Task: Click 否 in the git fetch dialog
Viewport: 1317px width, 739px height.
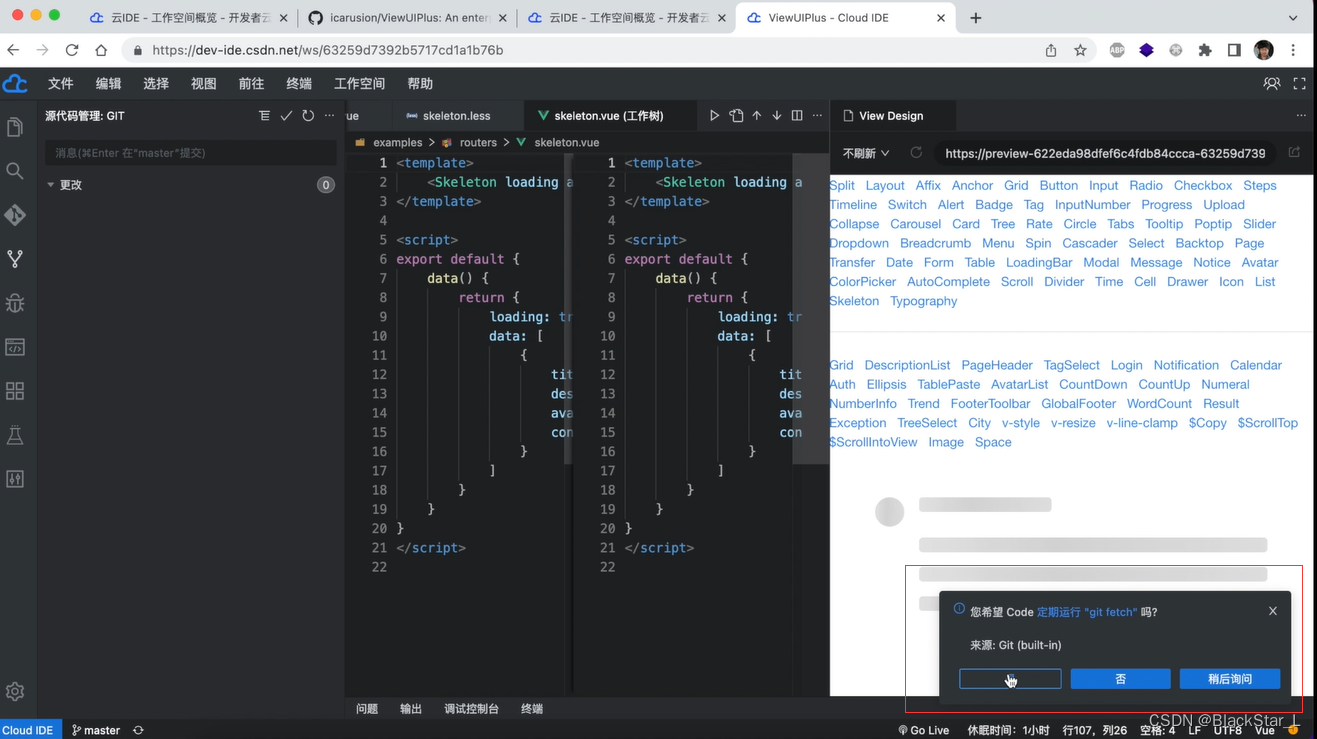Action: tap(1120, 679)
